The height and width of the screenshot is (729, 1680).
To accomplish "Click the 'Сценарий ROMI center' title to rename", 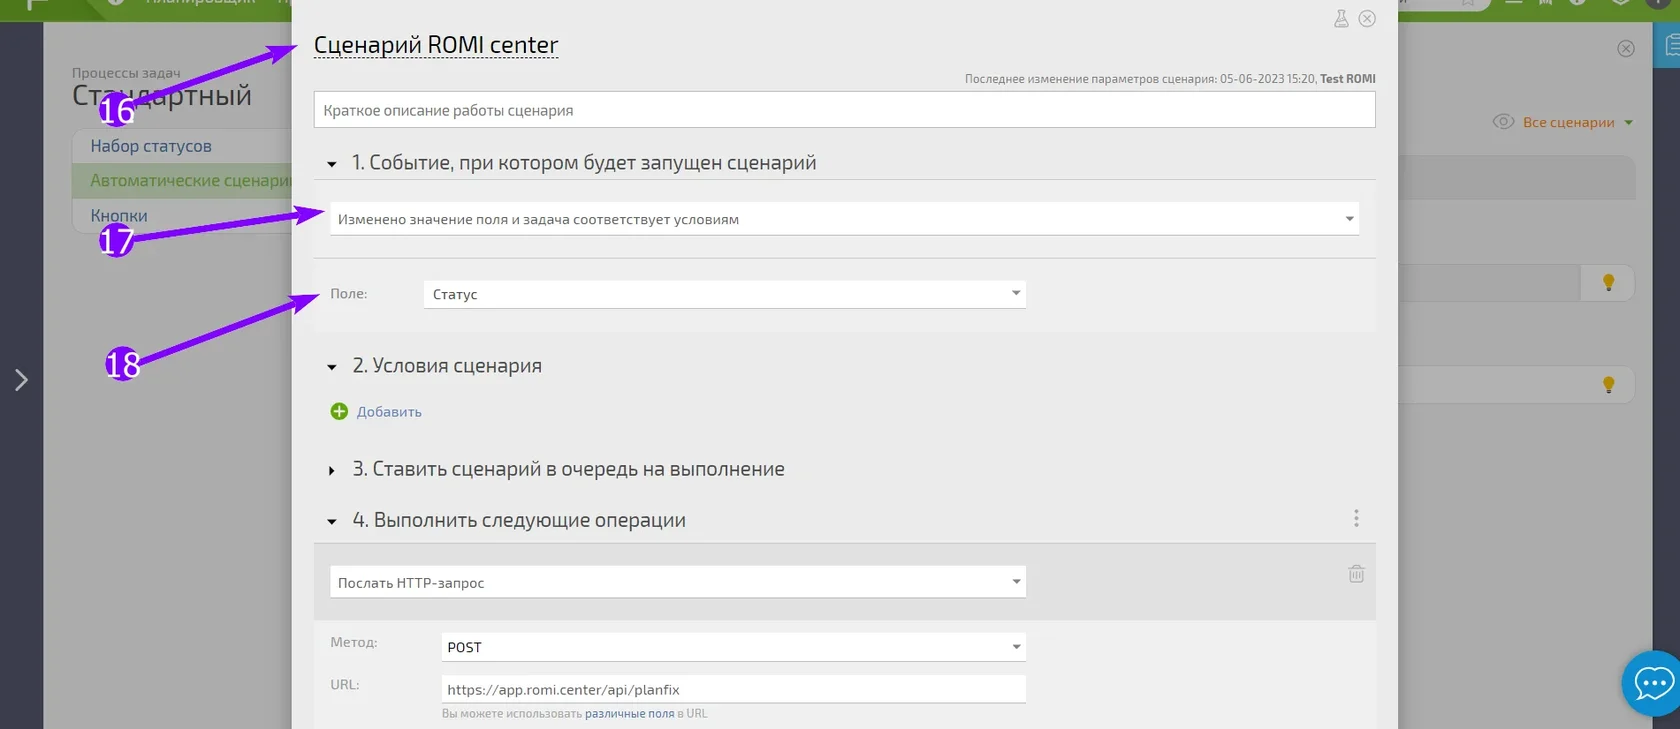I will click(x=436, y=45).
